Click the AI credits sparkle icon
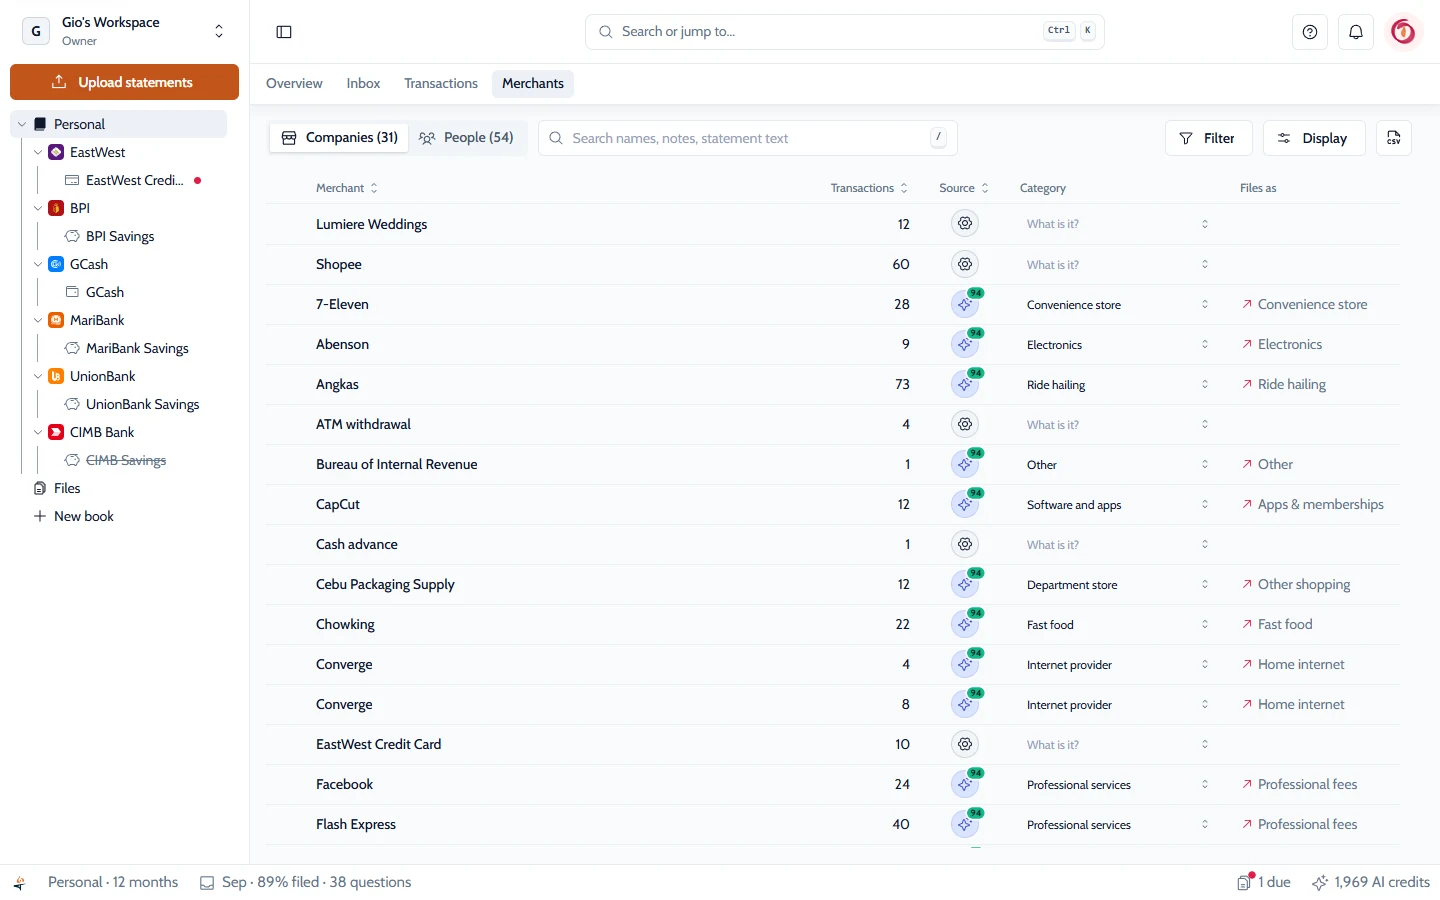 tap(1320, 882)
